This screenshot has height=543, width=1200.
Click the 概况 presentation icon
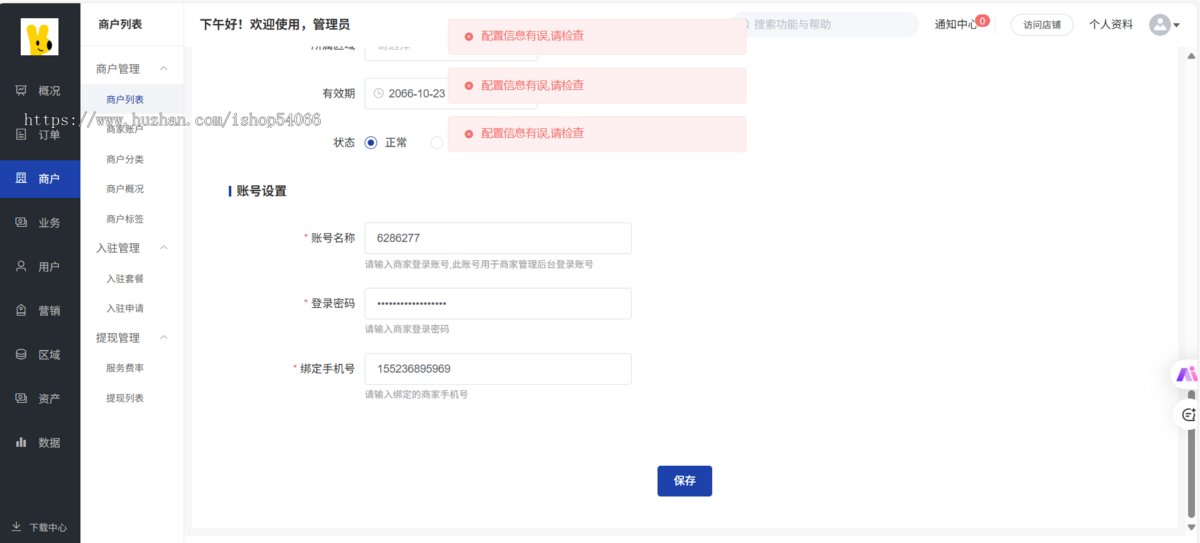tap(21, 90)
